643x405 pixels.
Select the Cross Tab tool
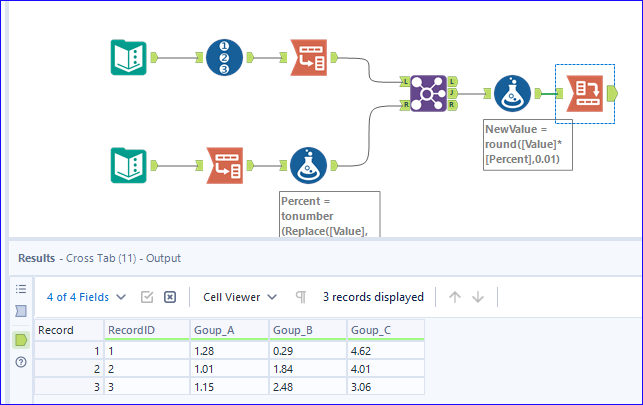pos(585,93)
